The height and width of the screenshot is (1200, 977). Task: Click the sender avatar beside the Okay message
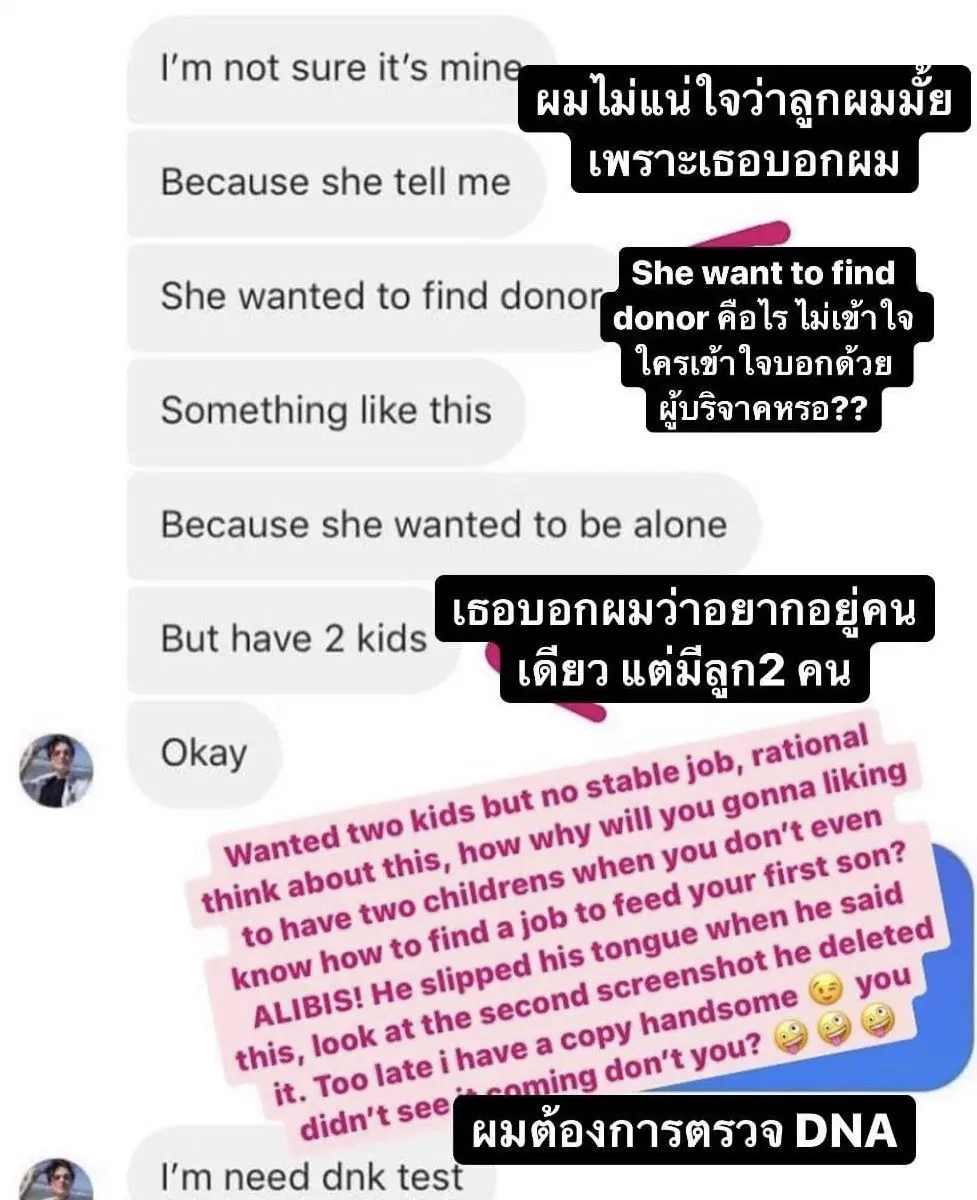click(57, 771)
